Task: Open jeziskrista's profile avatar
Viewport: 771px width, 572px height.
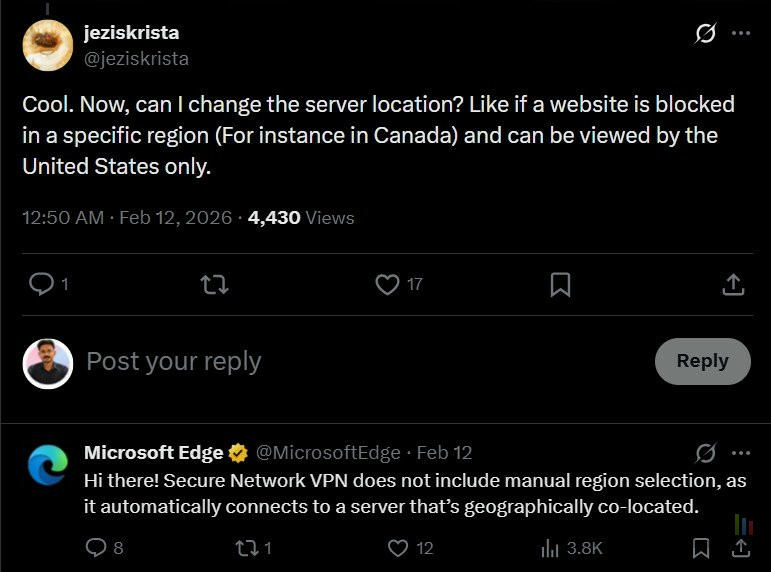Action: point(47,44)
